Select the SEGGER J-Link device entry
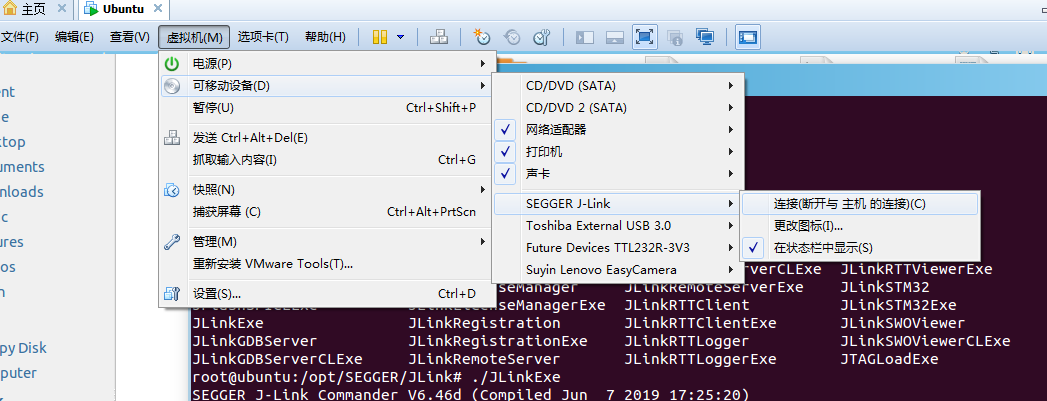Screen dimensions: 1047x401 pos(618,204)
